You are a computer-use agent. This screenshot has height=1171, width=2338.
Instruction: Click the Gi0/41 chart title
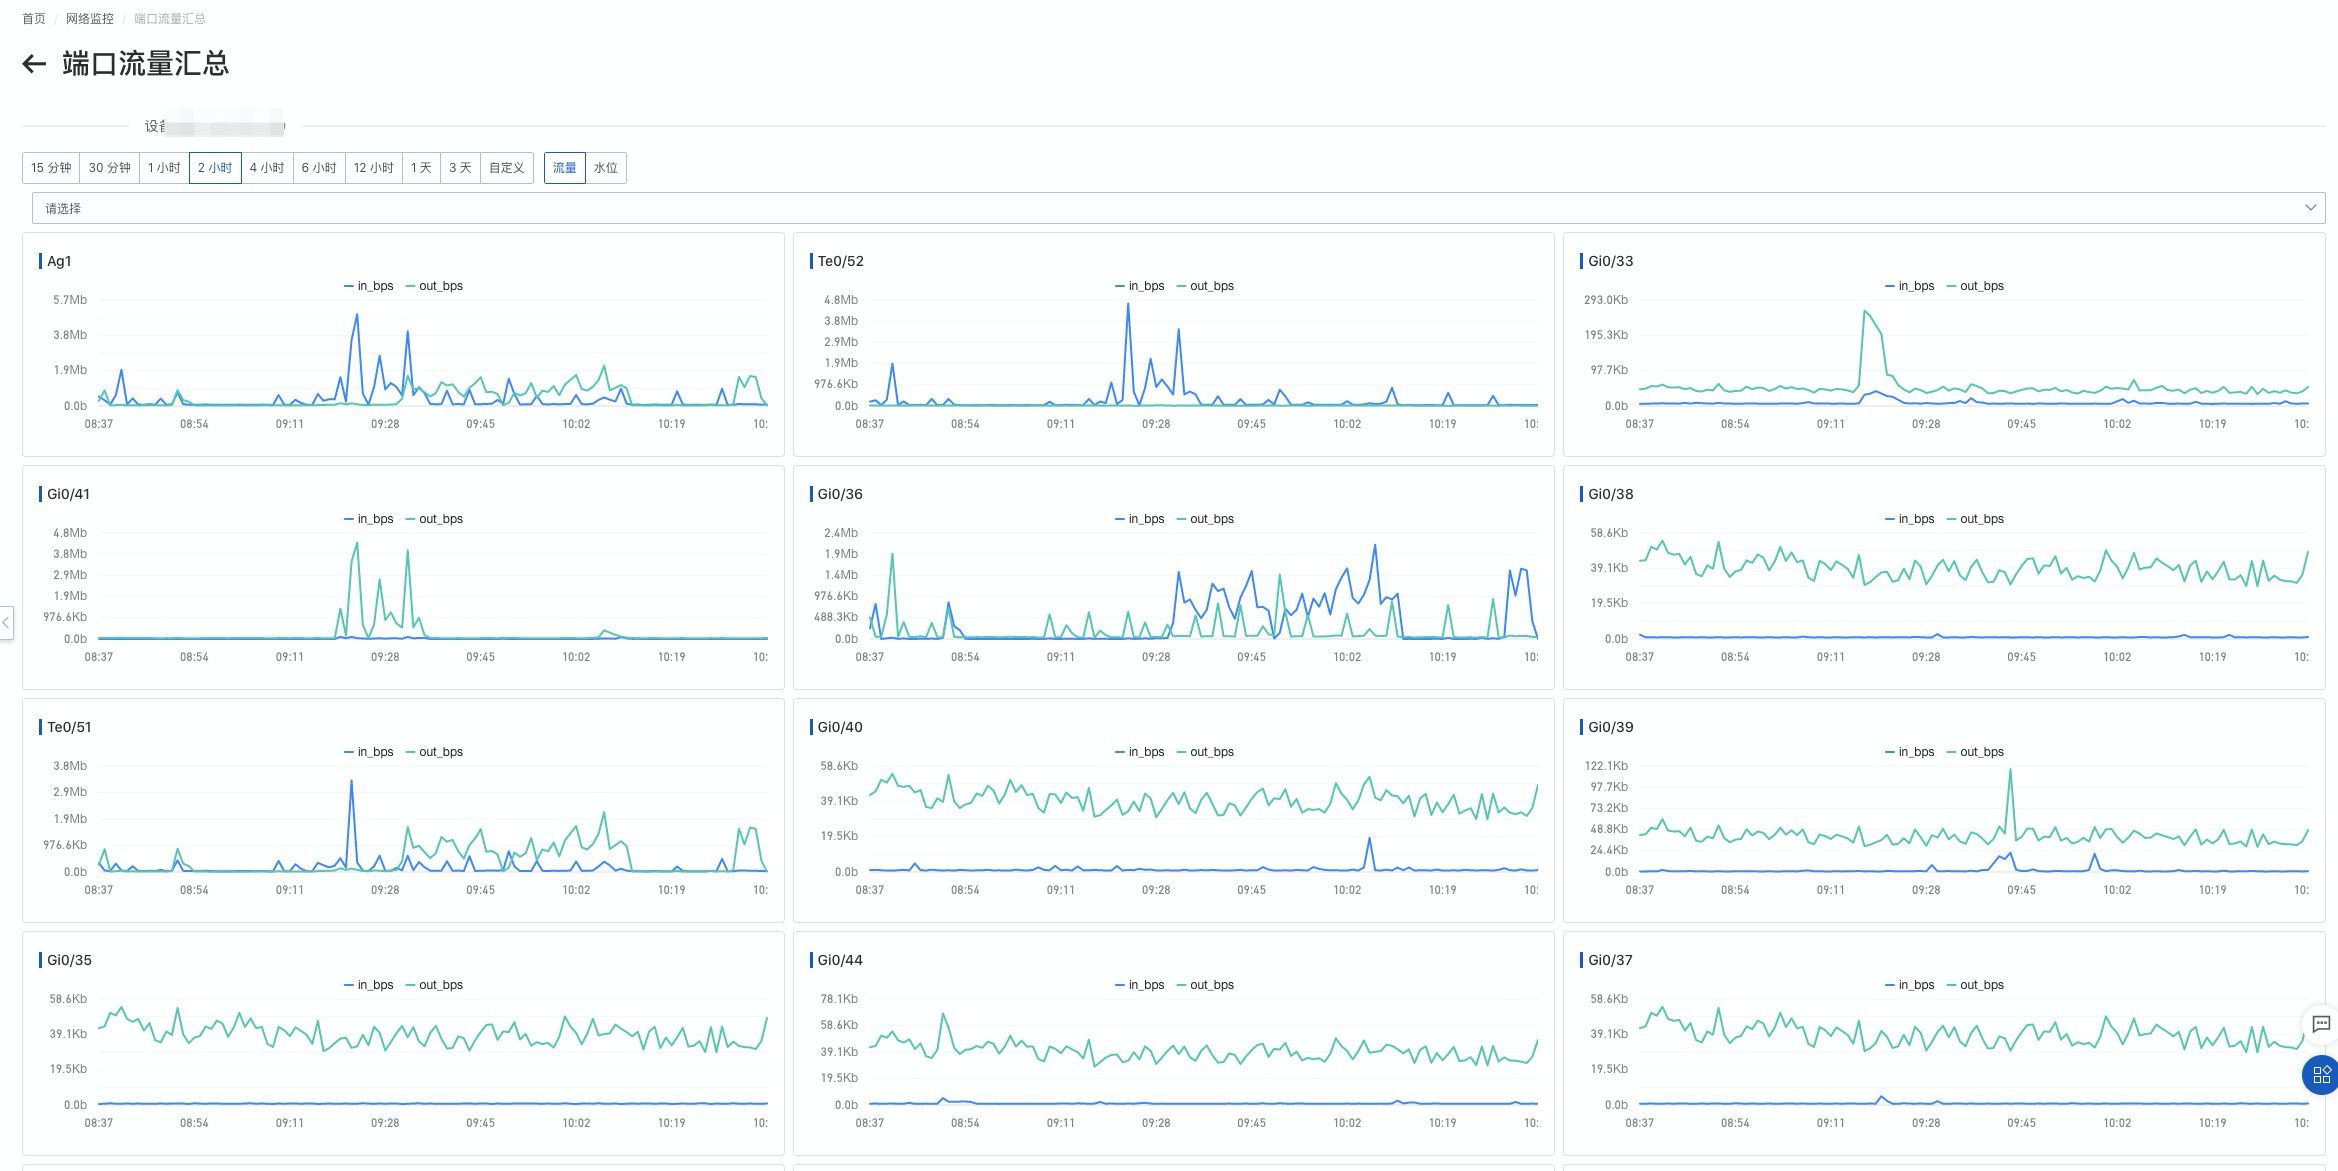pyautogui.click(x=68, y=494)
